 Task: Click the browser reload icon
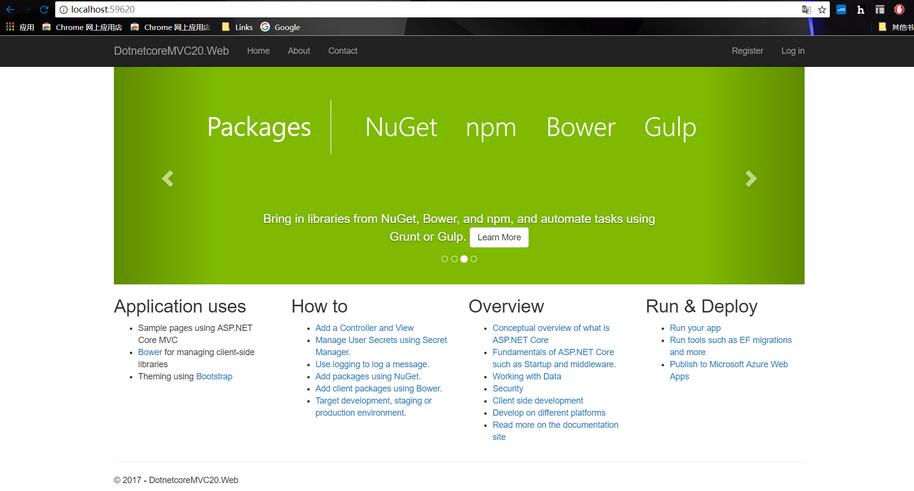(44, 9)
